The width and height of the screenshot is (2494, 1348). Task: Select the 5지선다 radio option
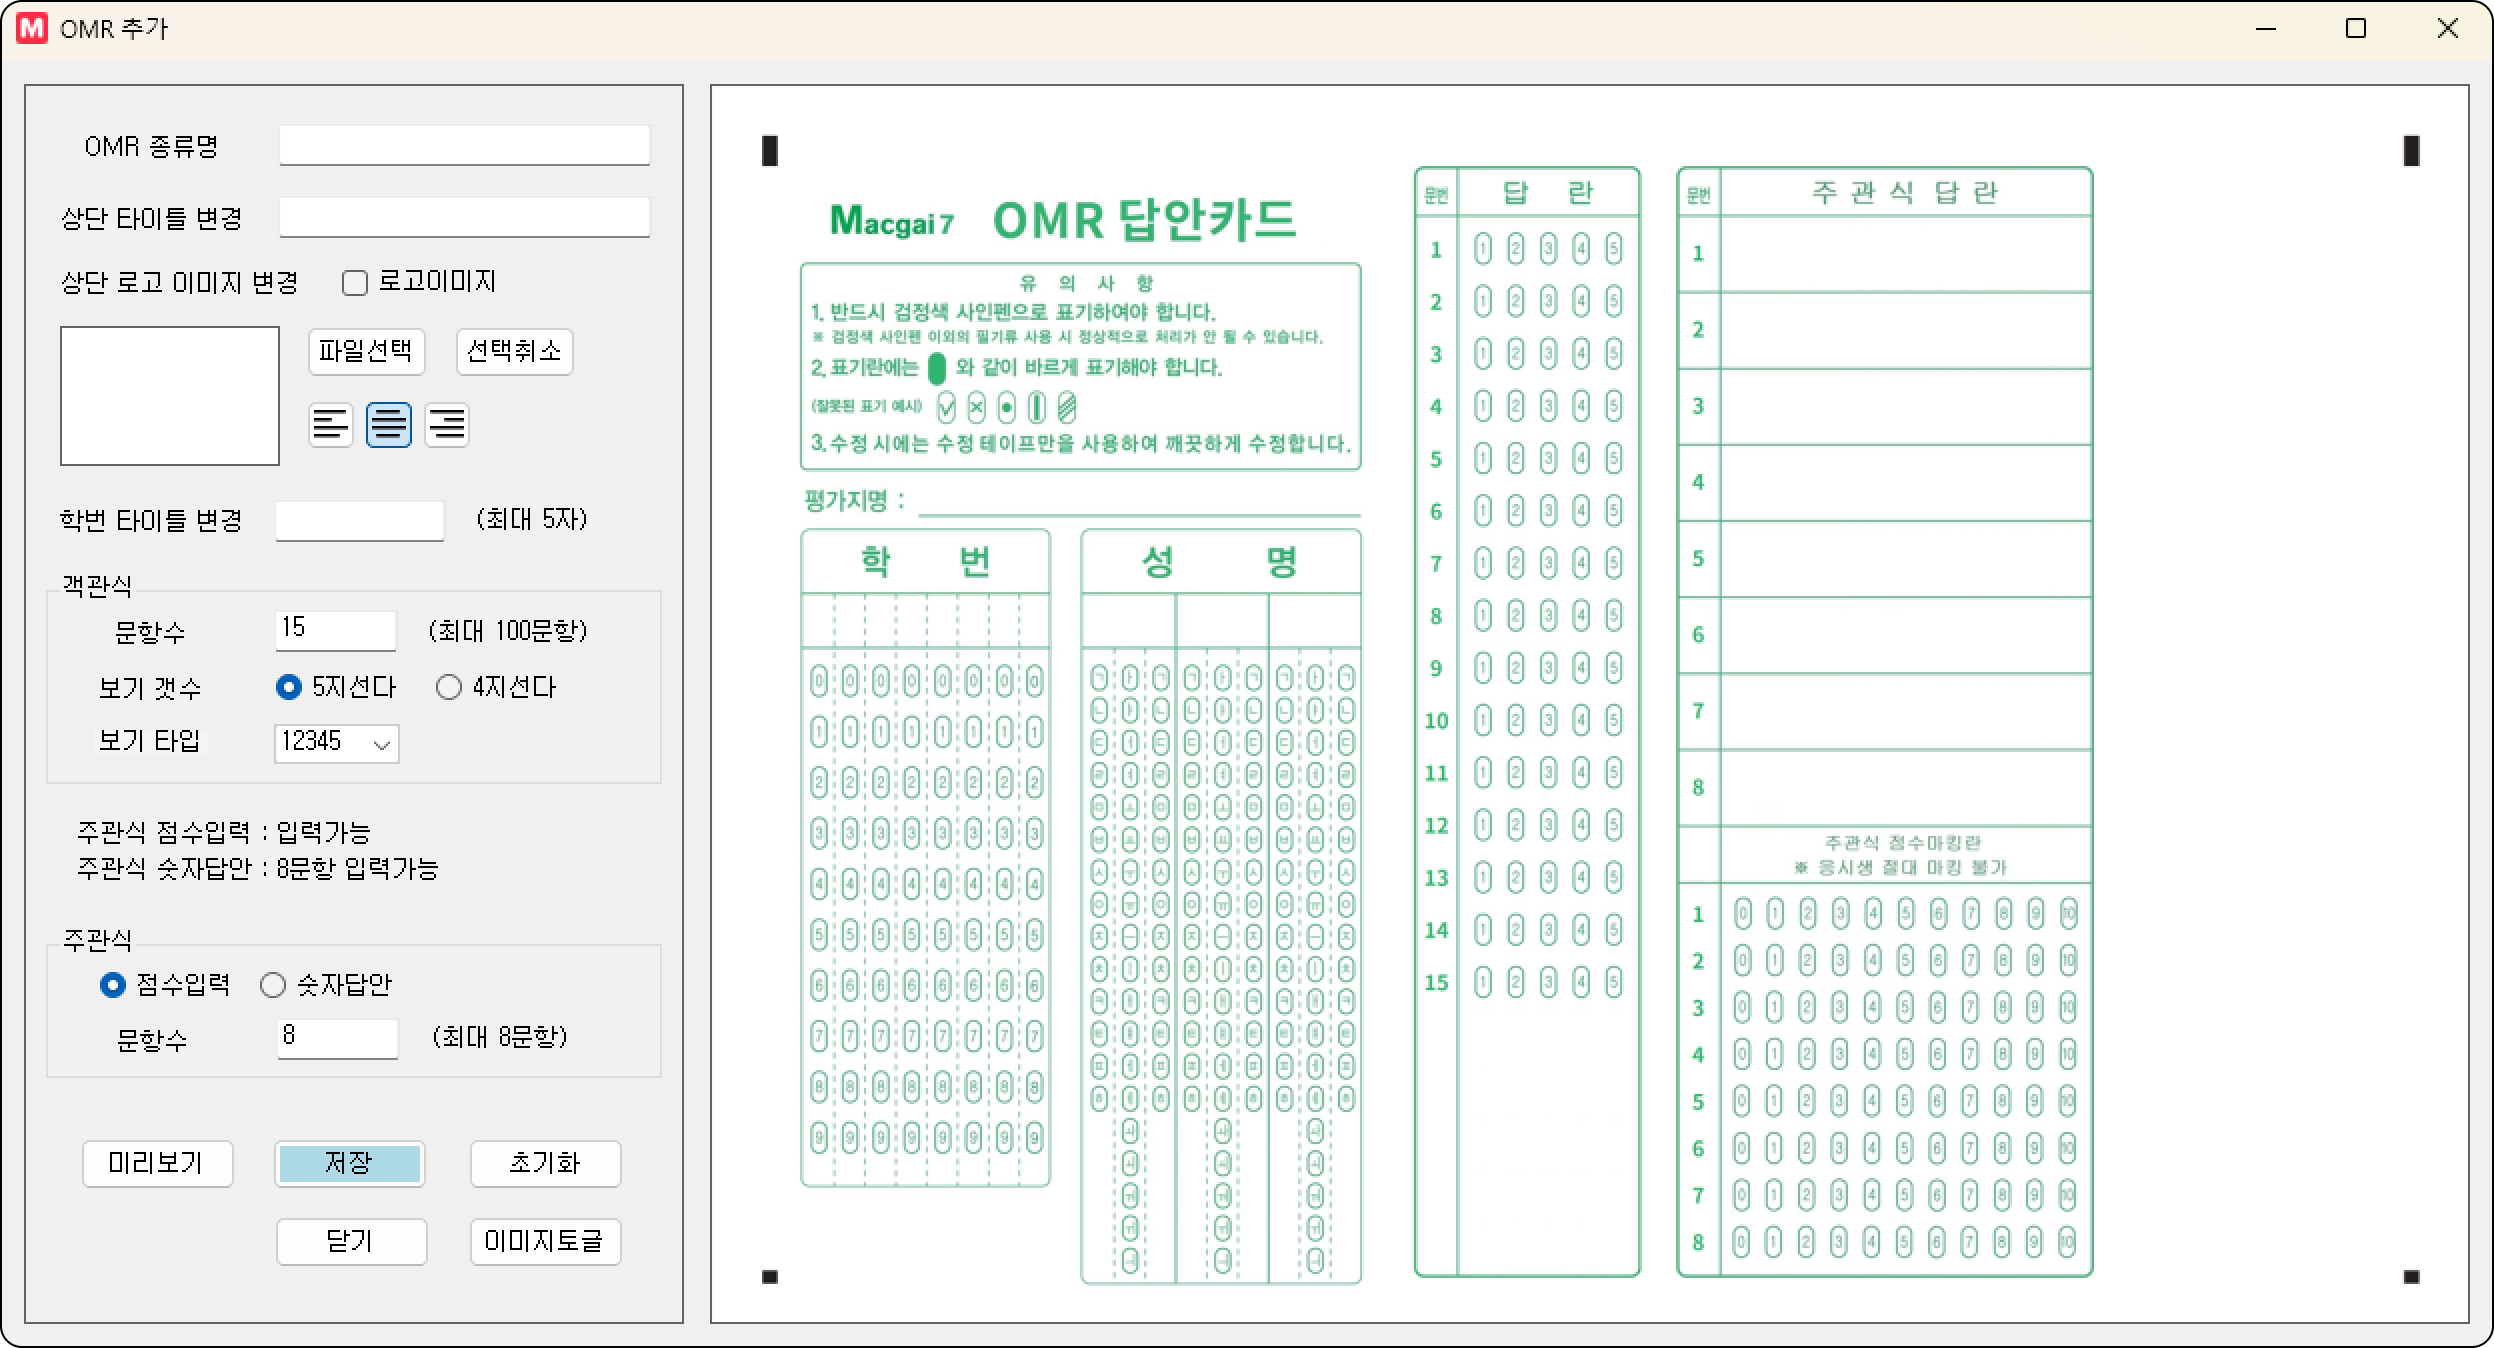tap(289, 687)
